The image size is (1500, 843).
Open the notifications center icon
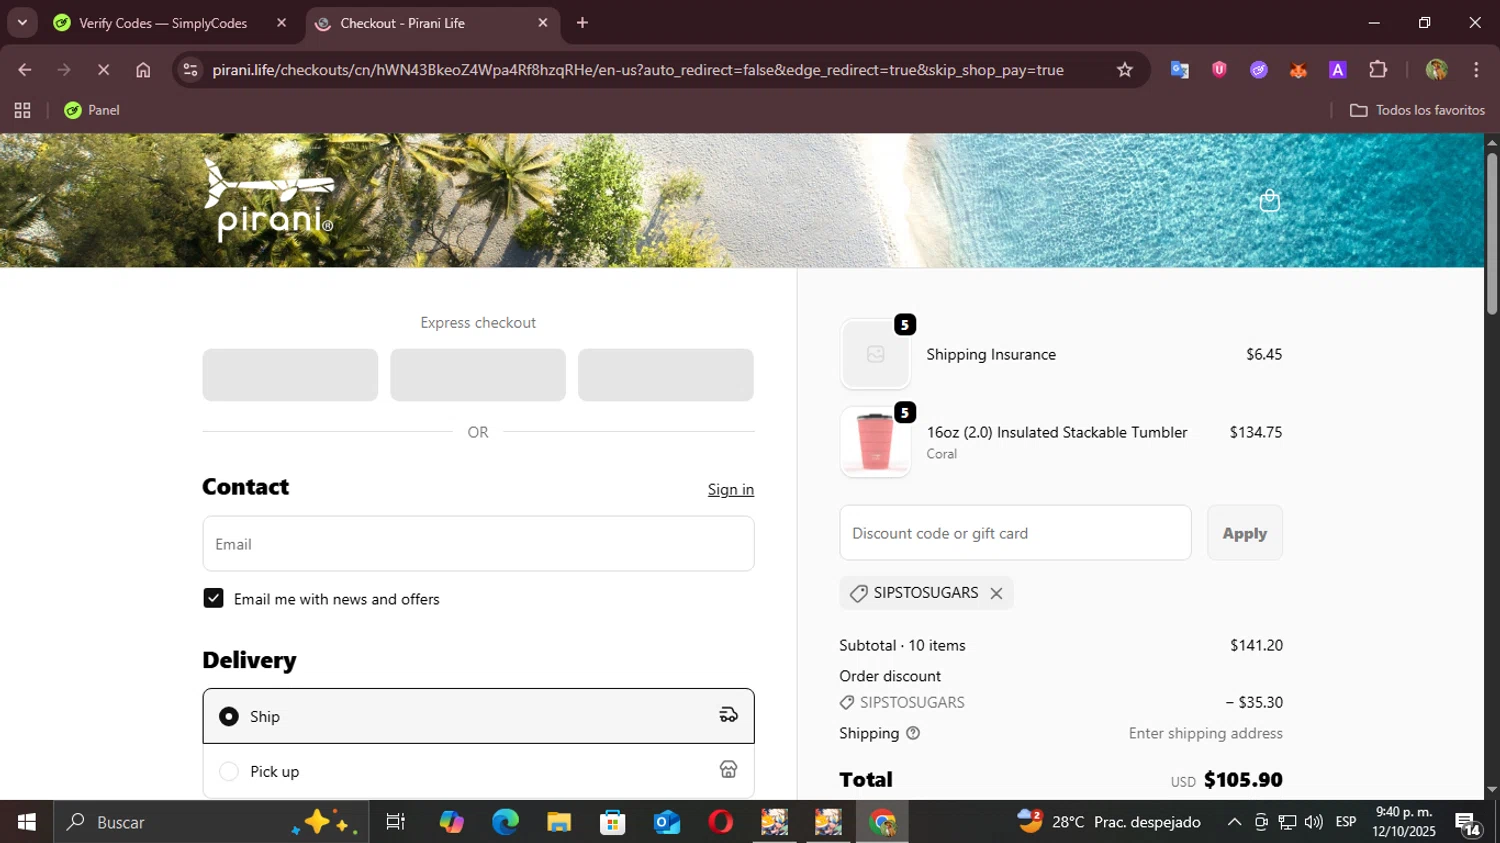[x=1468, y=824]
